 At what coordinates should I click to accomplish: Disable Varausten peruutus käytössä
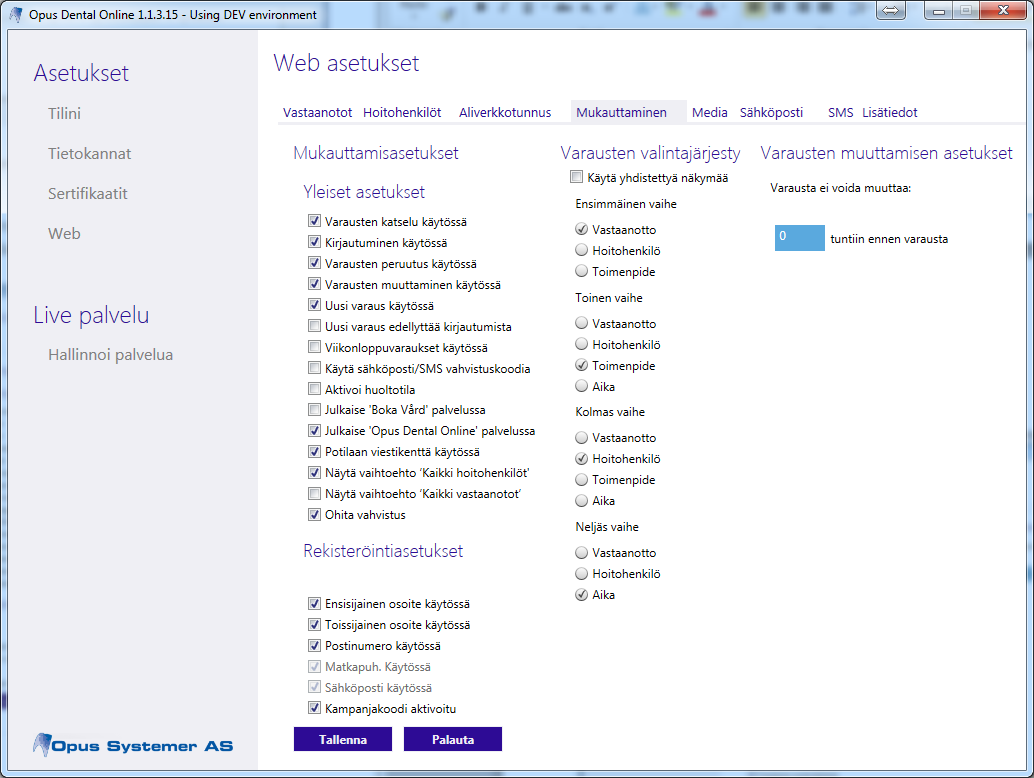tap(315, 263)
